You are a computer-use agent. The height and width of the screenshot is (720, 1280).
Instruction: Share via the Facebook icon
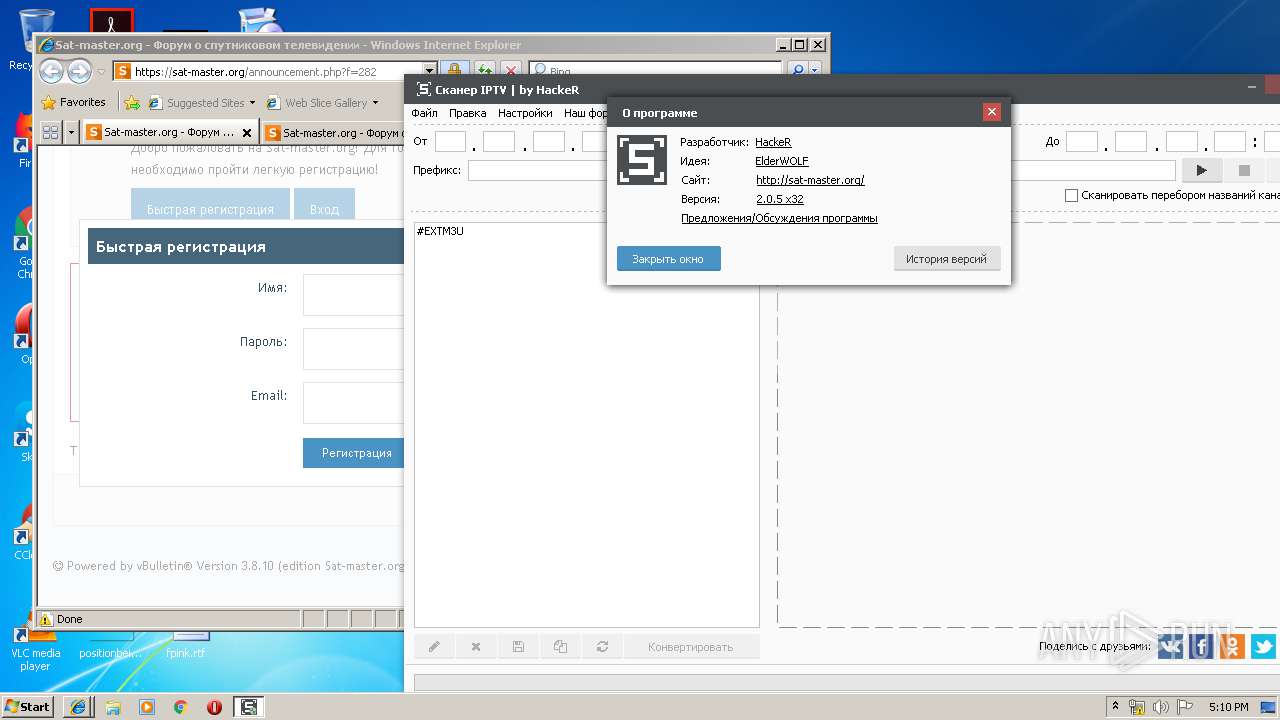(1202, 647)
